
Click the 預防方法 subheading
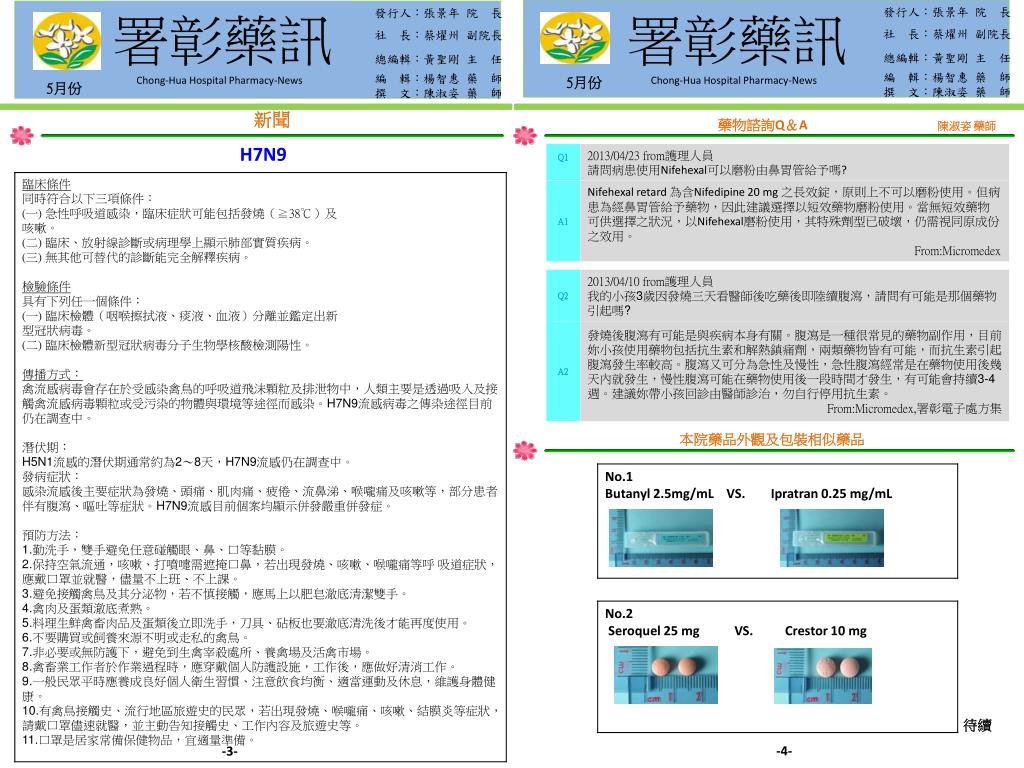(50, 535)
